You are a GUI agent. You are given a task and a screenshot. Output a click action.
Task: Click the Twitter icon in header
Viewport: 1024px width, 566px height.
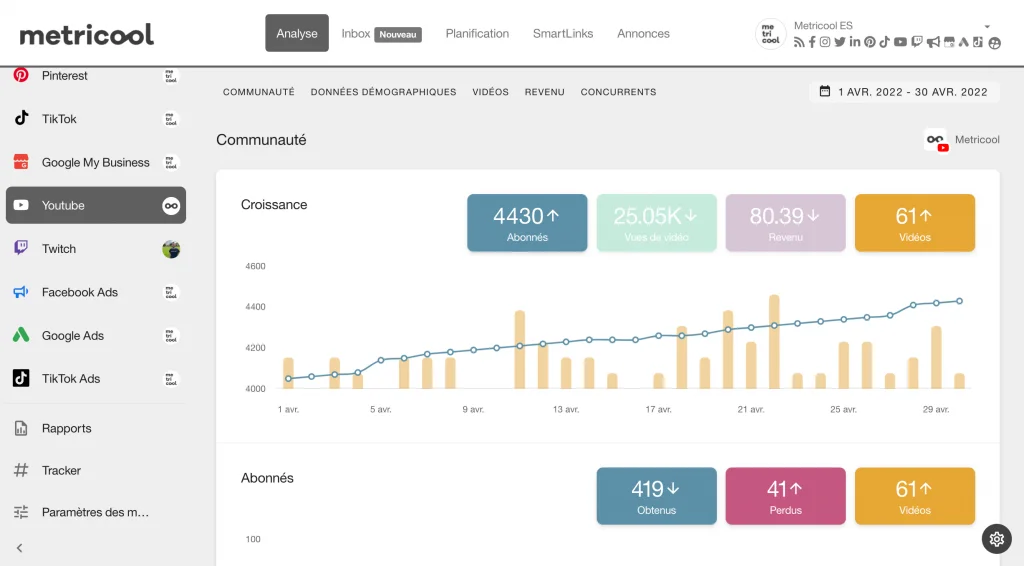[840, 42]
